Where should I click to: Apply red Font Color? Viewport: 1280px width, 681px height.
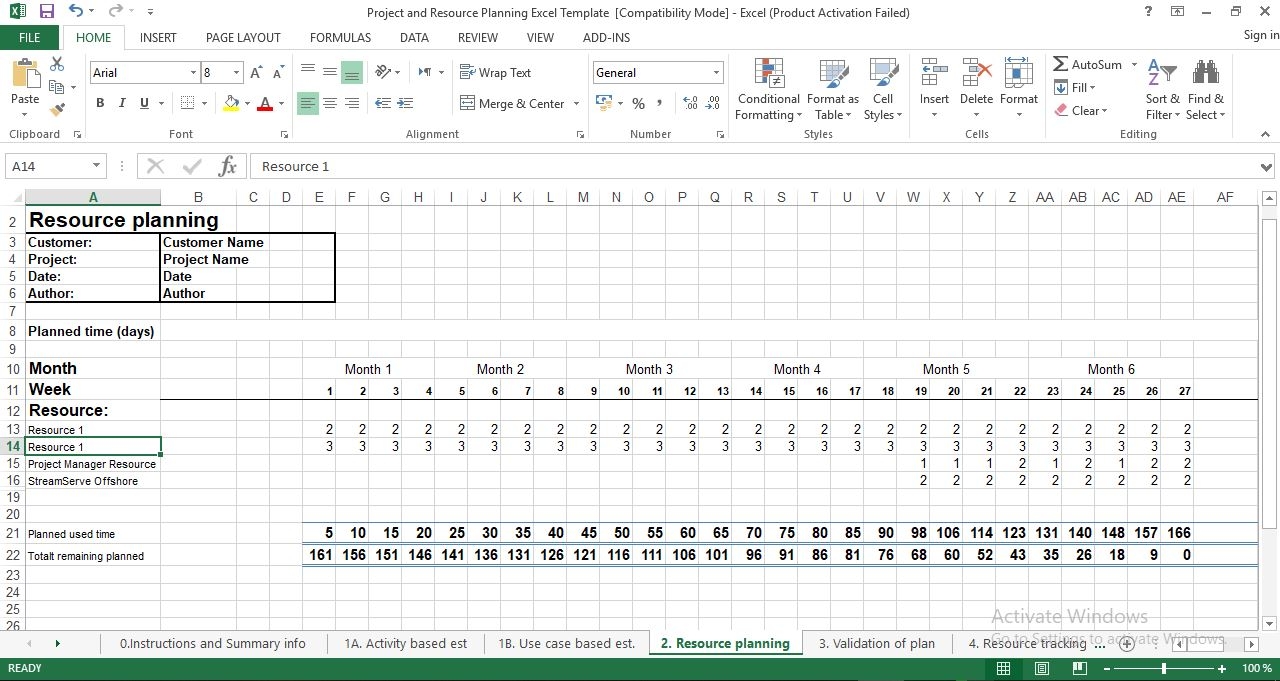[265, 103]
